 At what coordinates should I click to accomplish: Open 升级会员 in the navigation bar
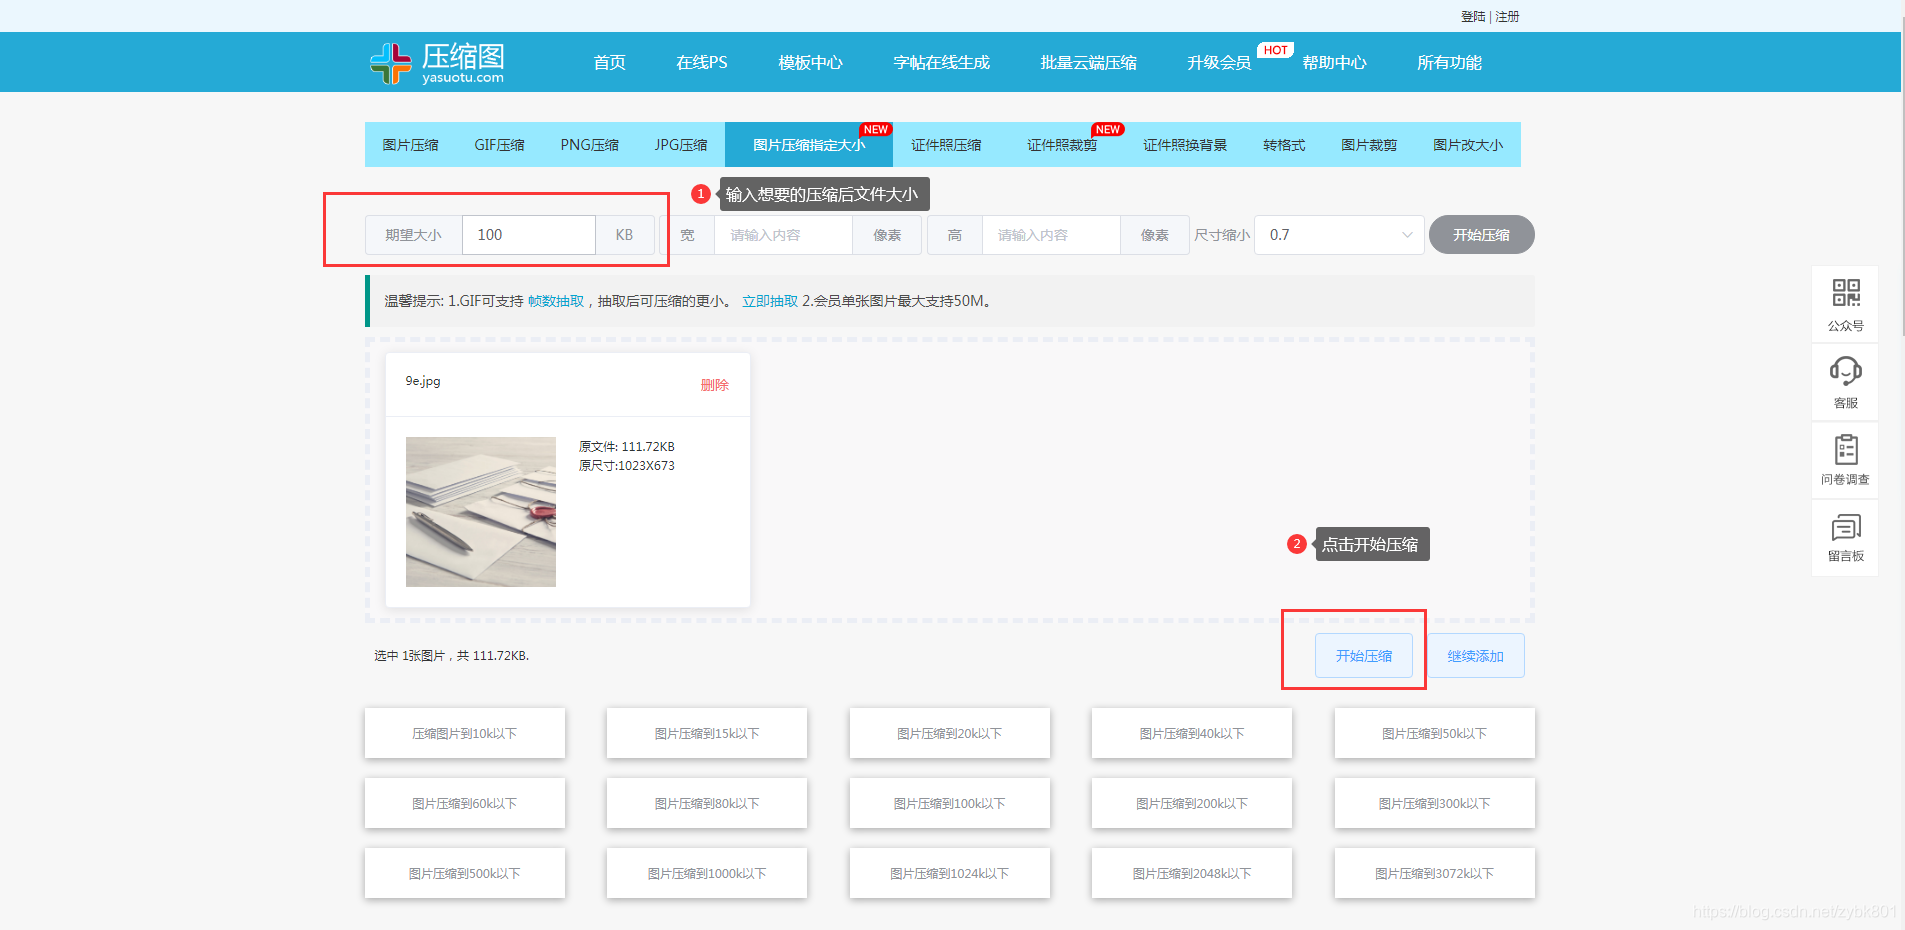(1219, 62)
